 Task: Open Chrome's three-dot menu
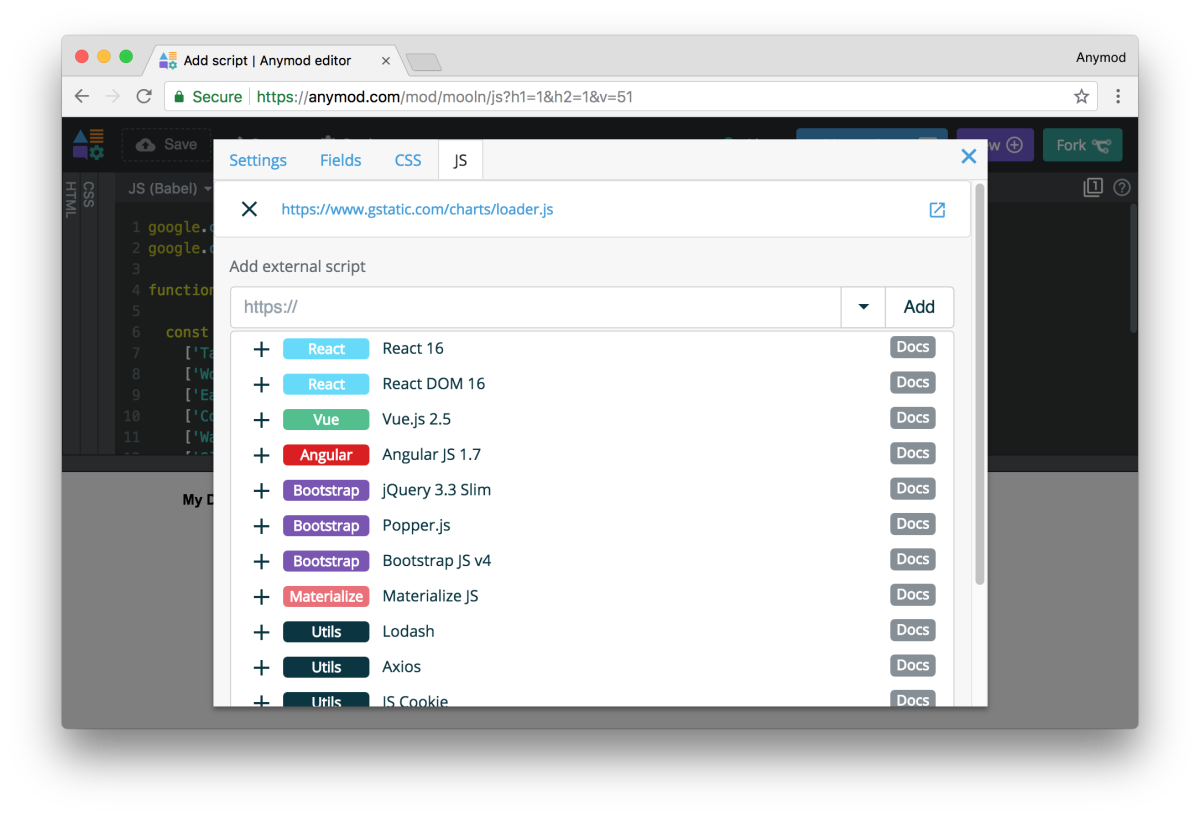point(1118,97)
